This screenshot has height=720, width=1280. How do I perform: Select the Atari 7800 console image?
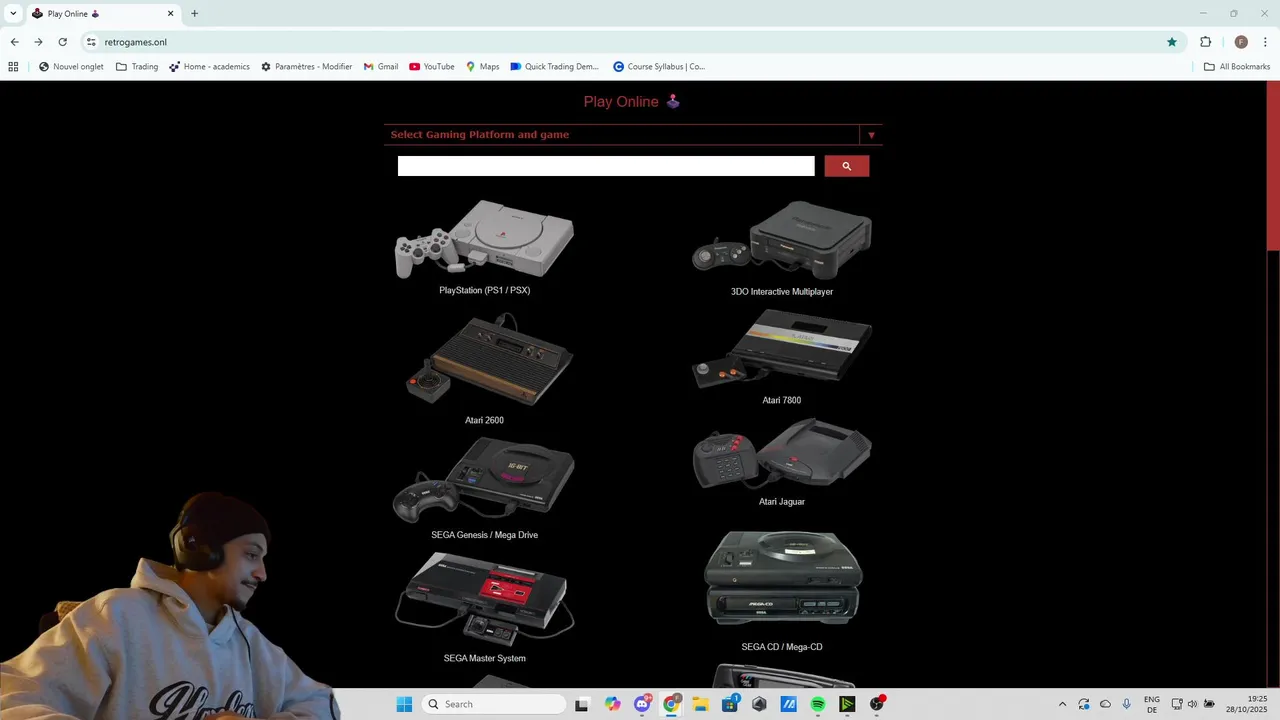pos(782,349)
